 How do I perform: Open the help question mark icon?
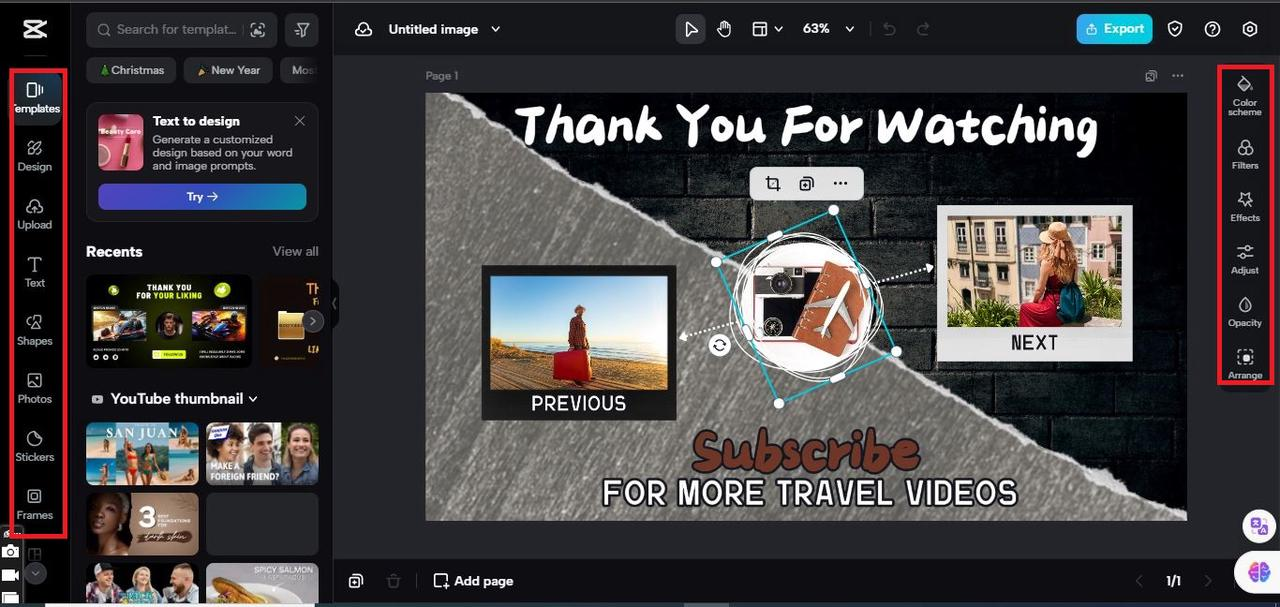coord(1212,29)
